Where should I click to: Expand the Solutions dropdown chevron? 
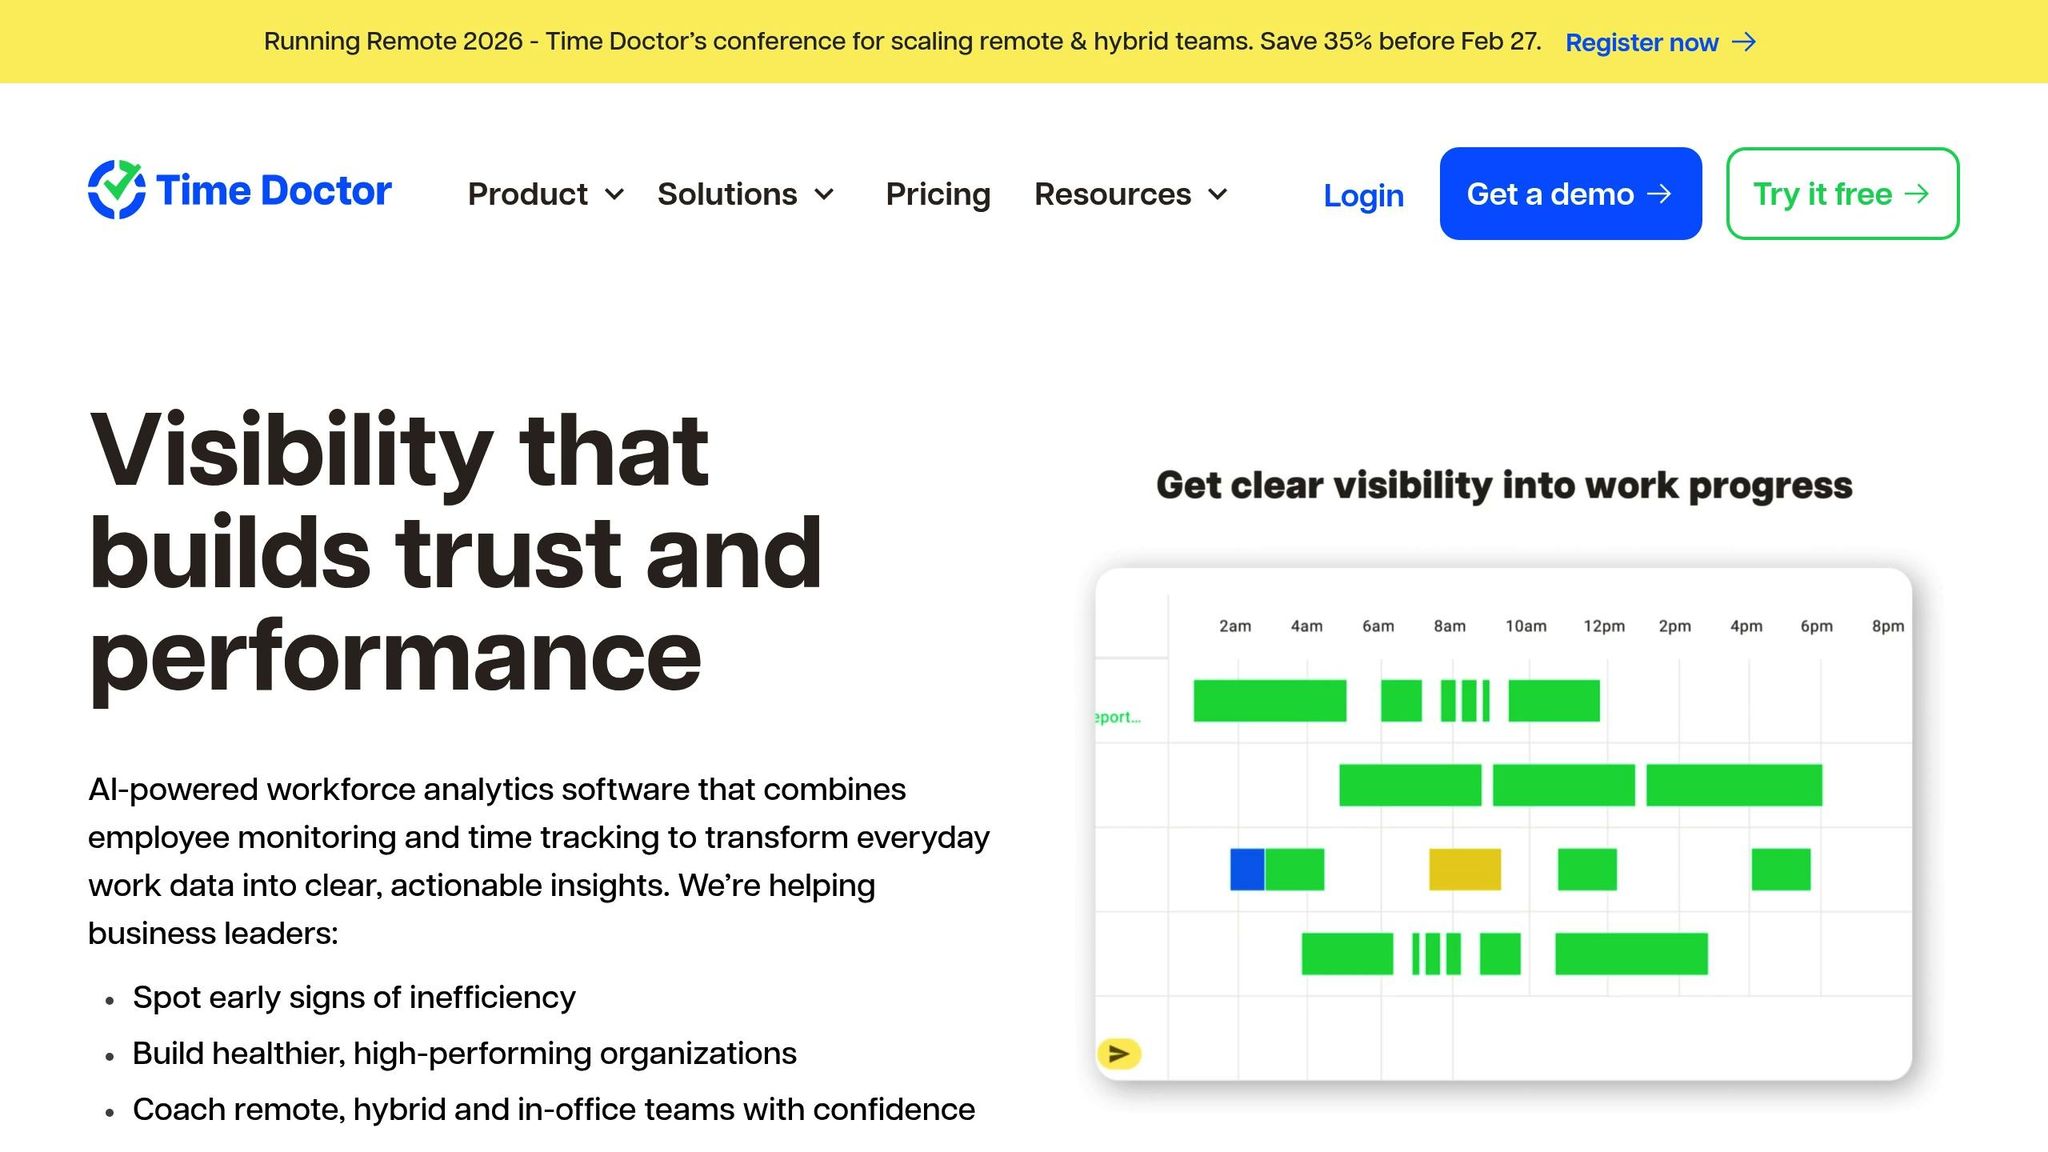pyautogui.click(x=824, y=195)
